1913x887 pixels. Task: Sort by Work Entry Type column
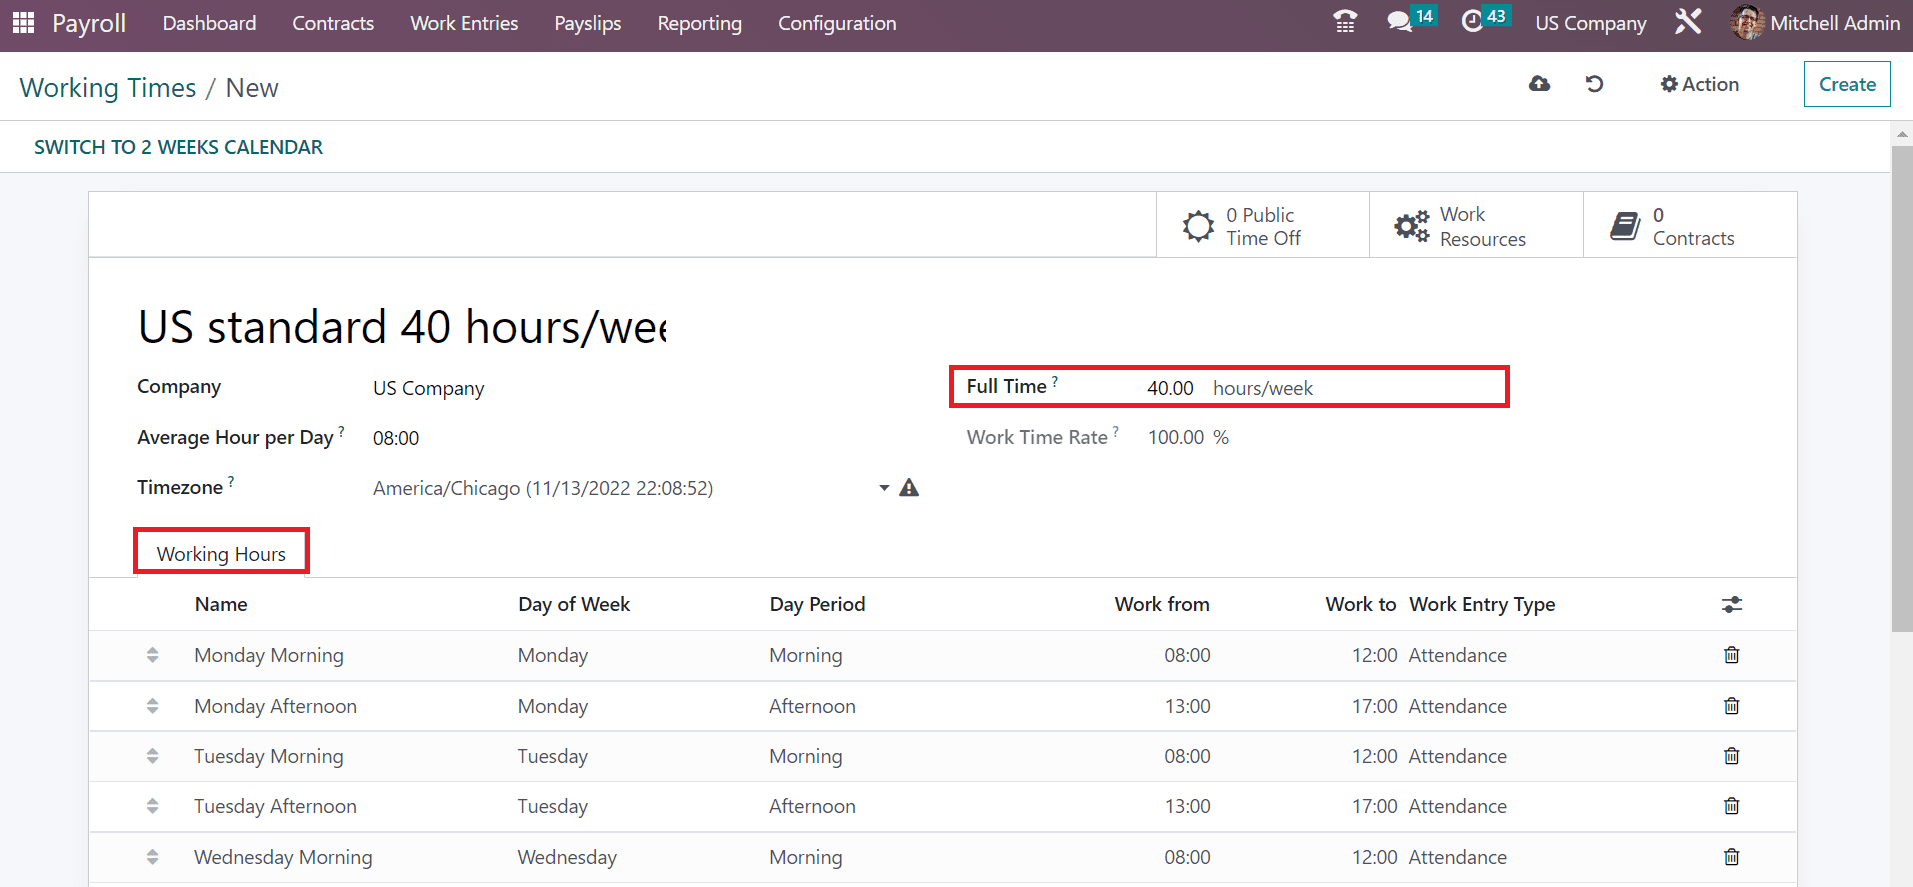[1482, 604]
